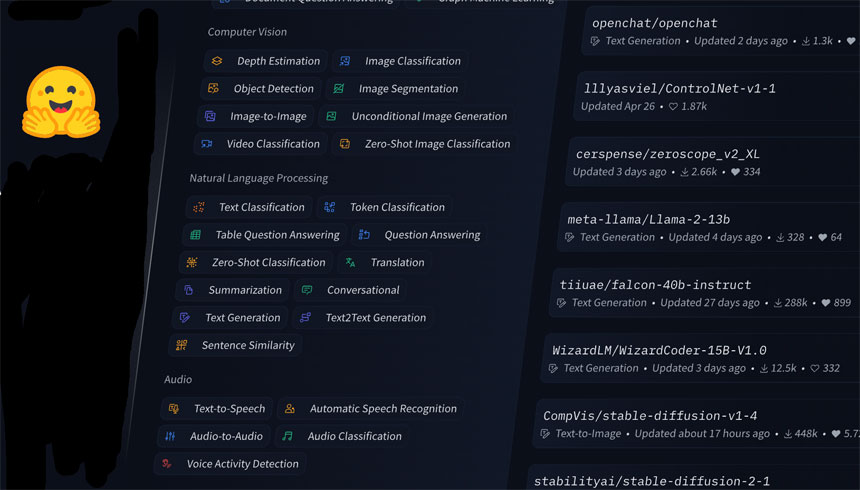Screen dimensions: 860x490
Task: Click the Translation icon
Action: 350,262
